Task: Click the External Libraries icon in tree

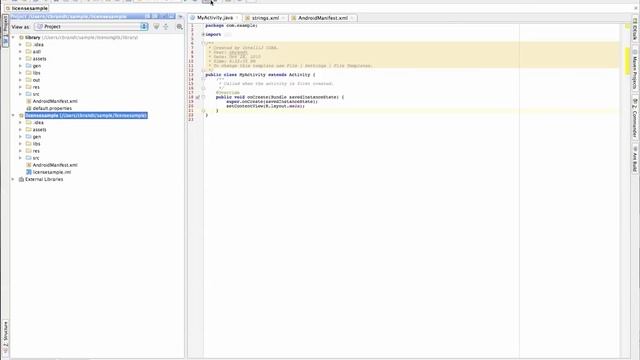Action: point(21,180)
